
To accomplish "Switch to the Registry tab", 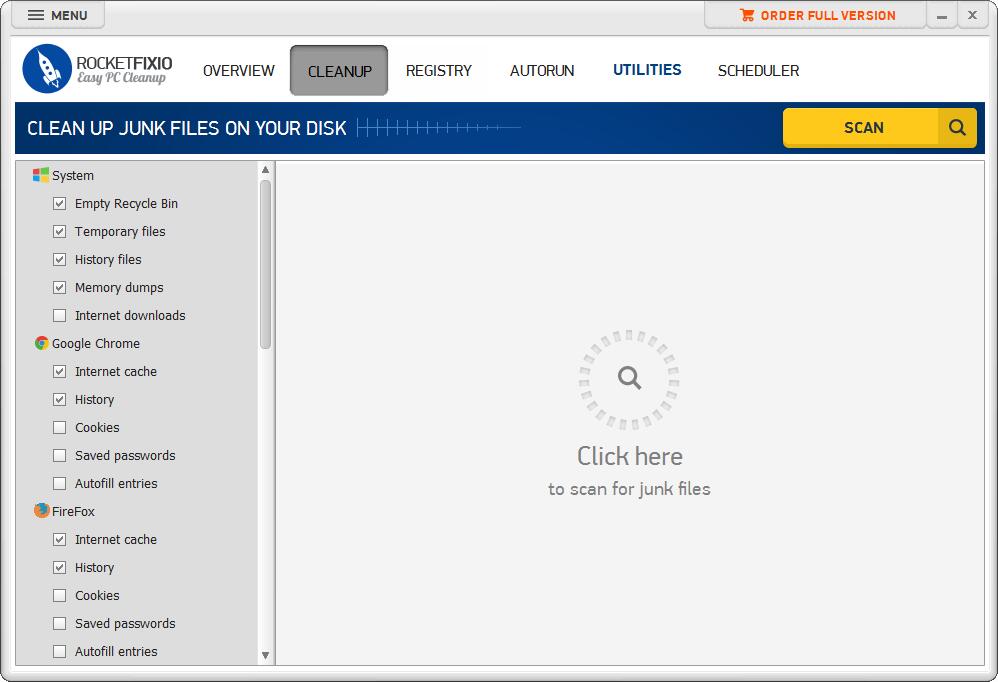I will pos(438,71).
